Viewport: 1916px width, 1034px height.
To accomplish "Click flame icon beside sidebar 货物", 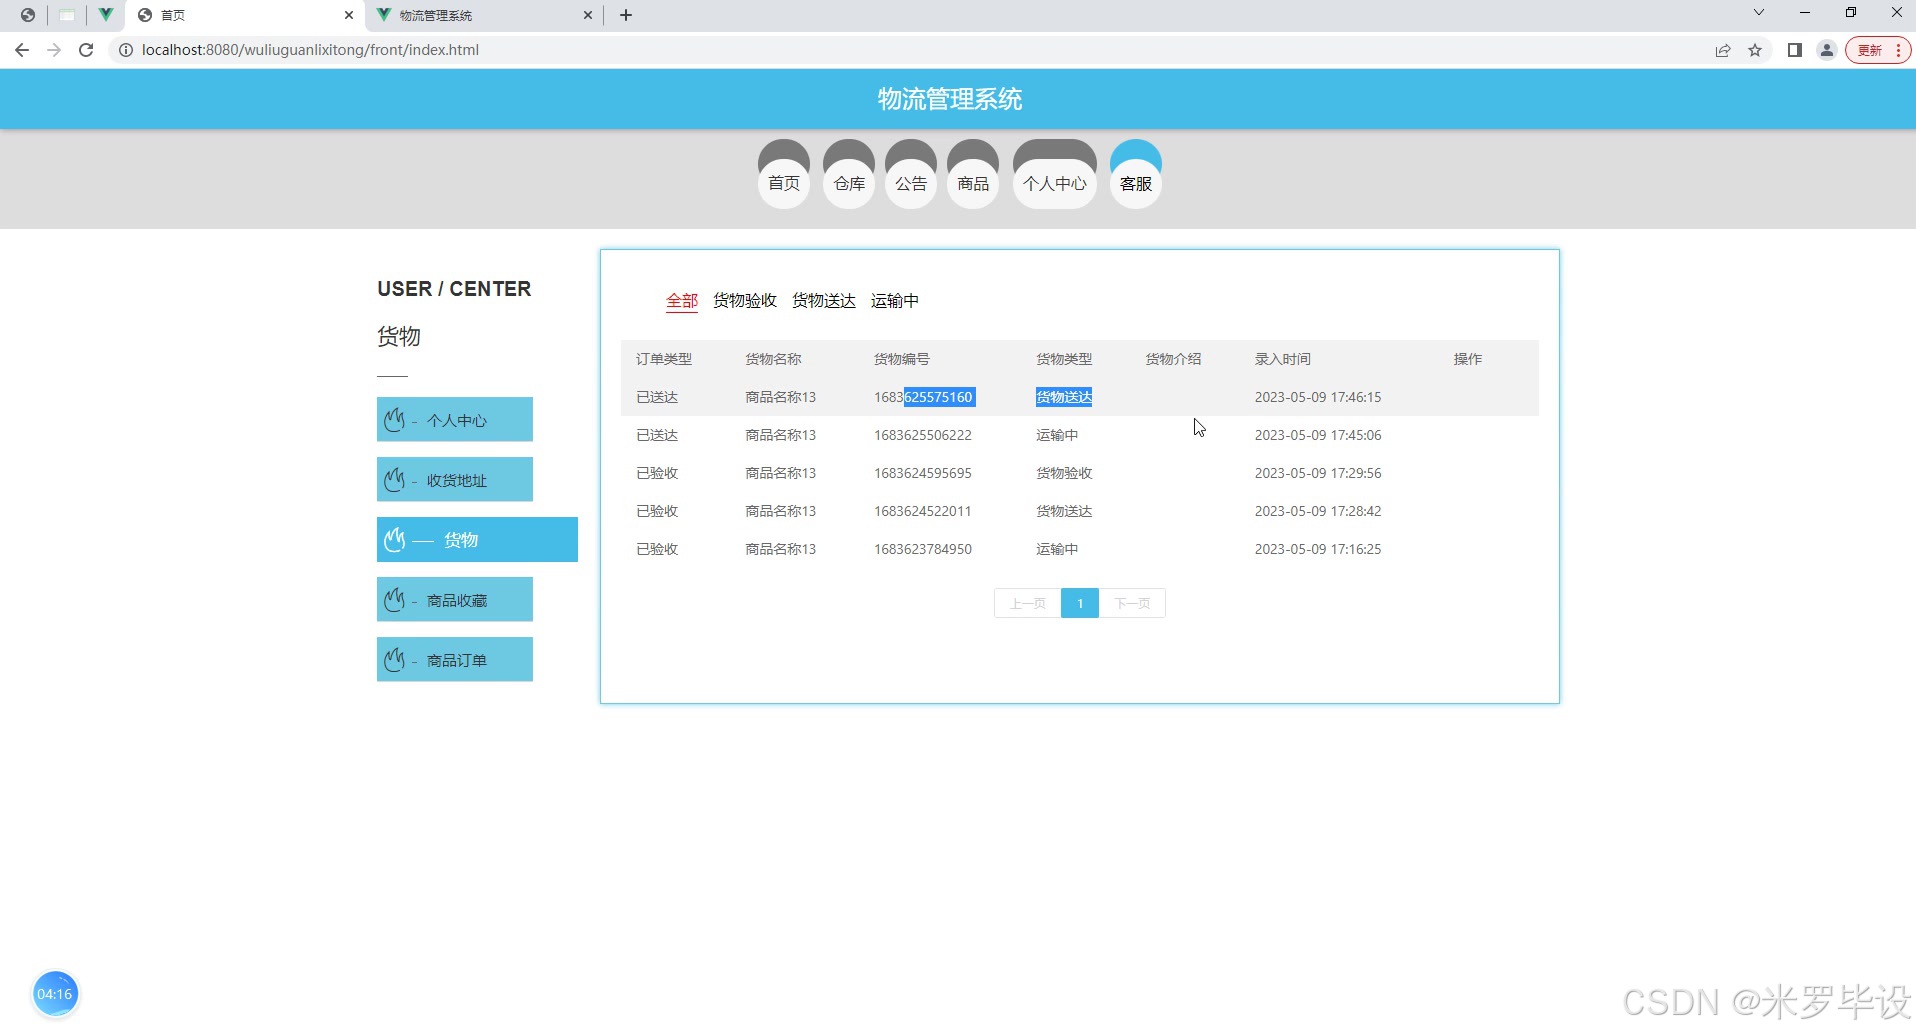I will [x=395, y=540].
